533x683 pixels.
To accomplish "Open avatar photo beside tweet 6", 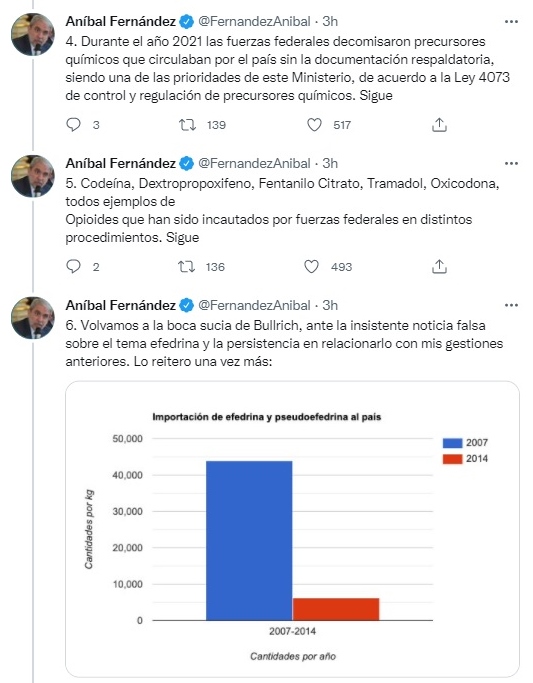I will (x=33, y=318).
